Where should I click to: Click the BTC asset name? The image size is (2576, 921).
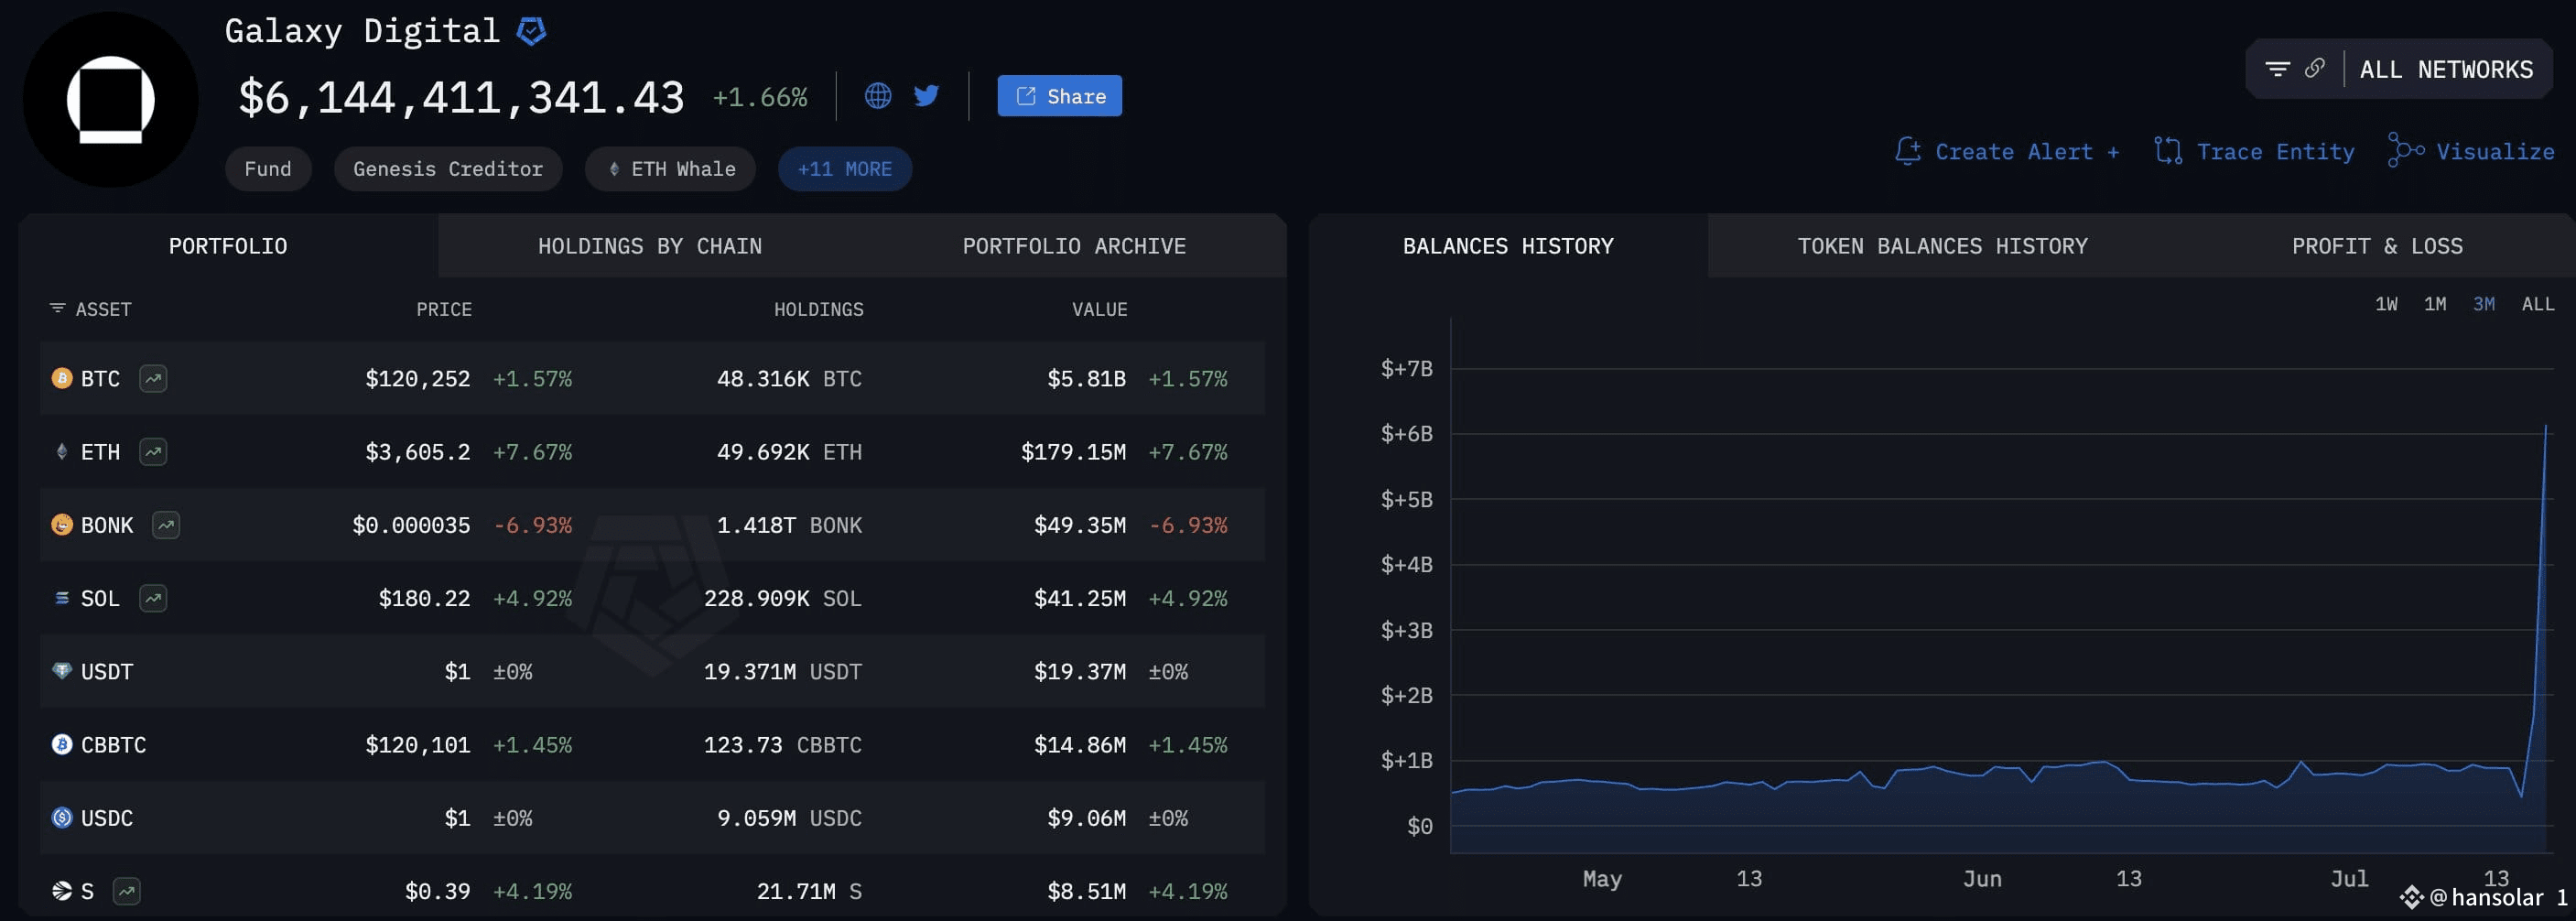click(100, 379)
